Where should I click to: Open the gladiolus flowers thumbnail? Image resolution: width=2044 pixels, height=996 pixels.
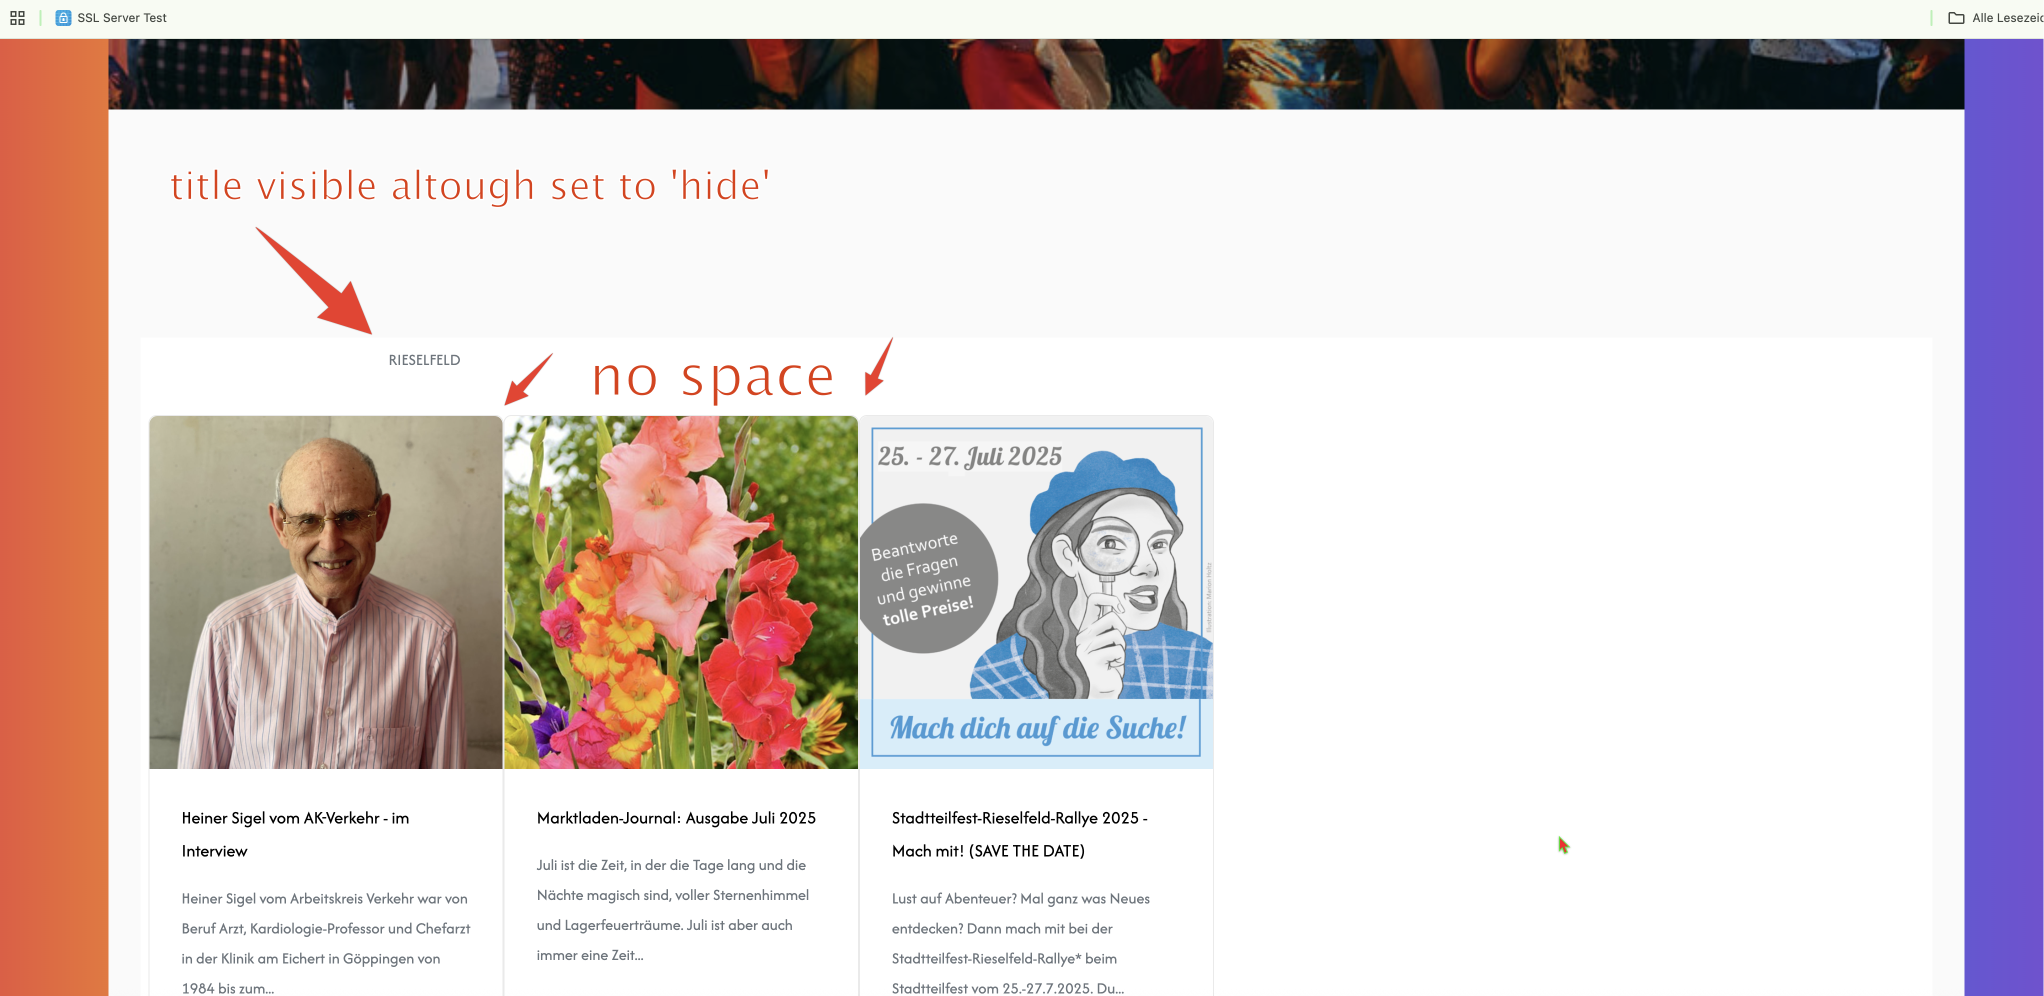click(x=681, y=592)
